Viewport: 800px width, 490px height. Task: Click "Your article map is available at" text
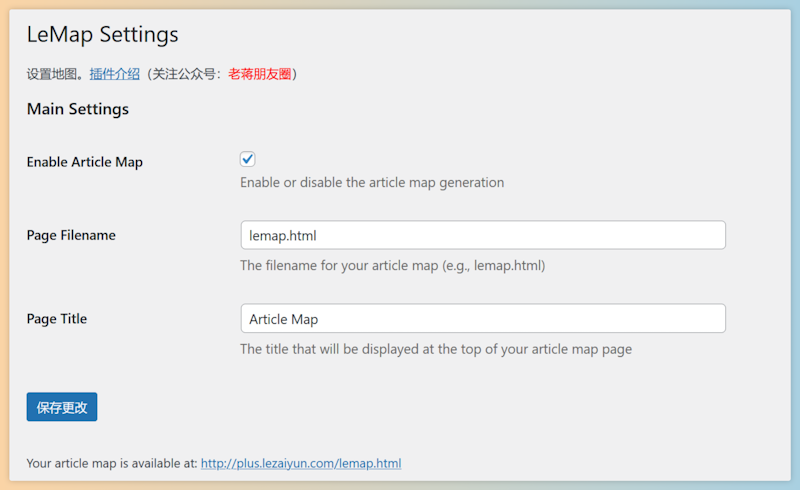(x=111, y=464)
